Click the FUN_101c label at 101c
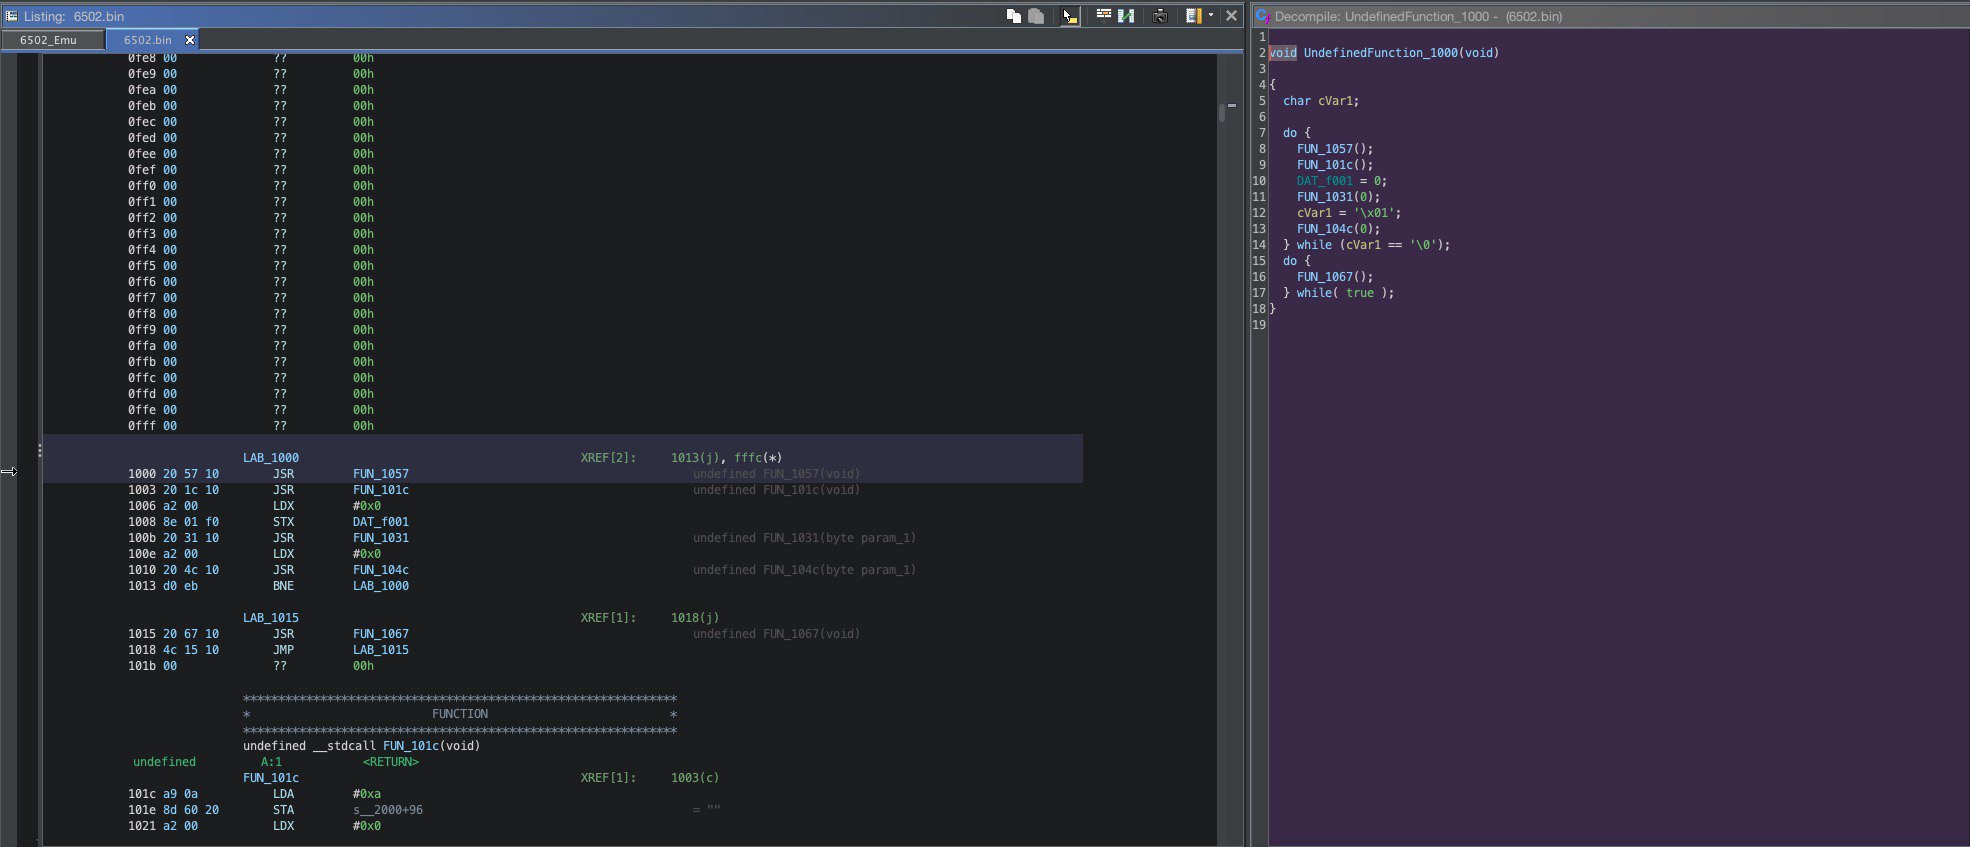The width and height of the screenshot is (1970, 847). [x=271, y=778]
